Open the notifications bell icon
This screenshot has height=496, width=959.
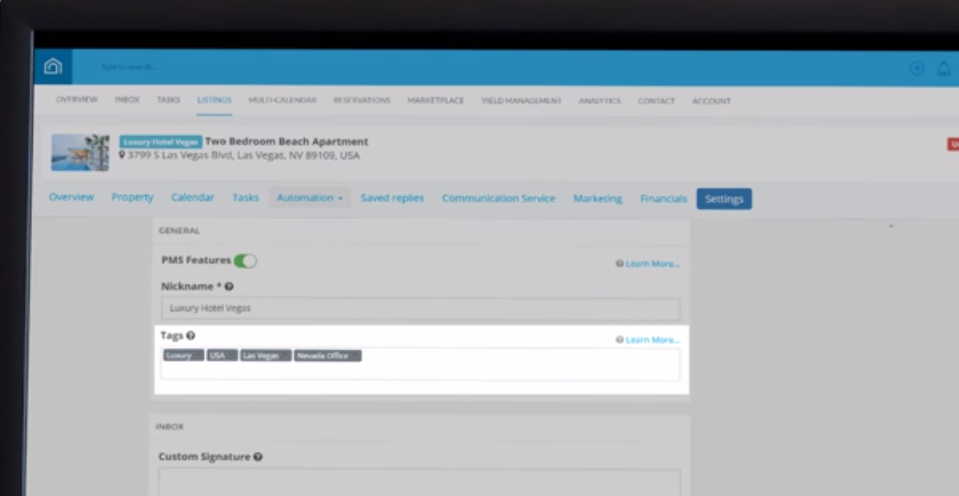pyautogui.click(x=943, y=68)
